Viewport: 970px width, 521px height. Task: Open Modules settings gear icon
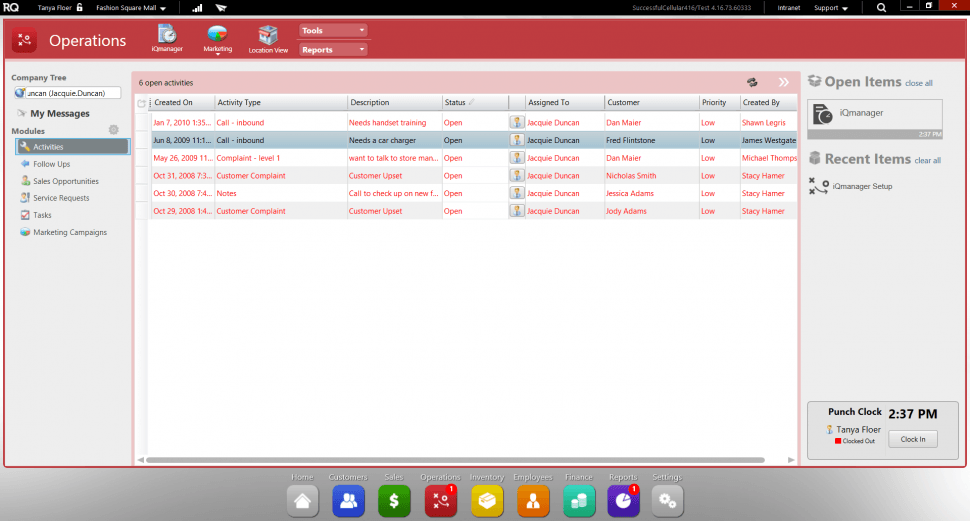[113, 130]
